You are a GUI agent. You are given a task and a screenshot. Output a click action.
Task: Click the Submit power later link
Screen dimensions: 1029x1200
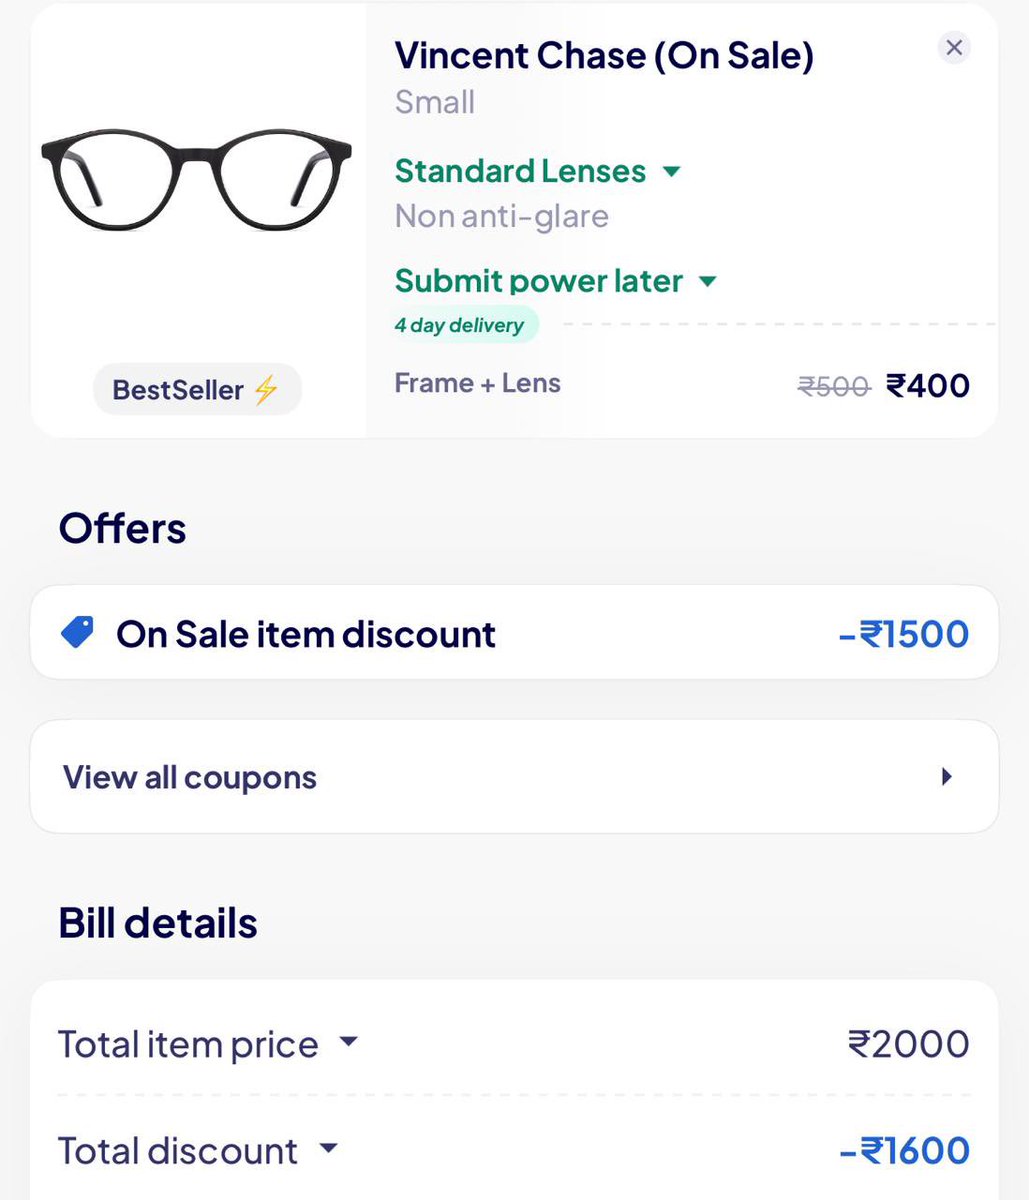538,281
